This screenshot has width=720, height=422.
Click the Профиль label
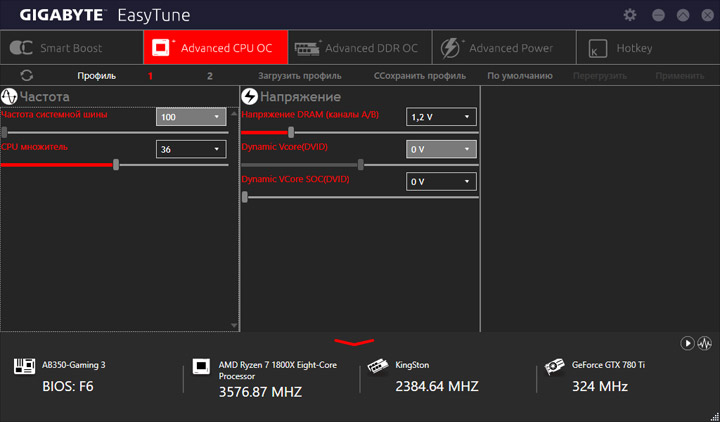96,76
